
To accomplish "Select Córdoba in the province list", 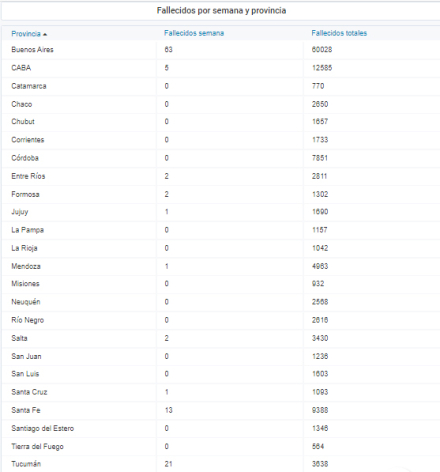I will tap(25, 158).
